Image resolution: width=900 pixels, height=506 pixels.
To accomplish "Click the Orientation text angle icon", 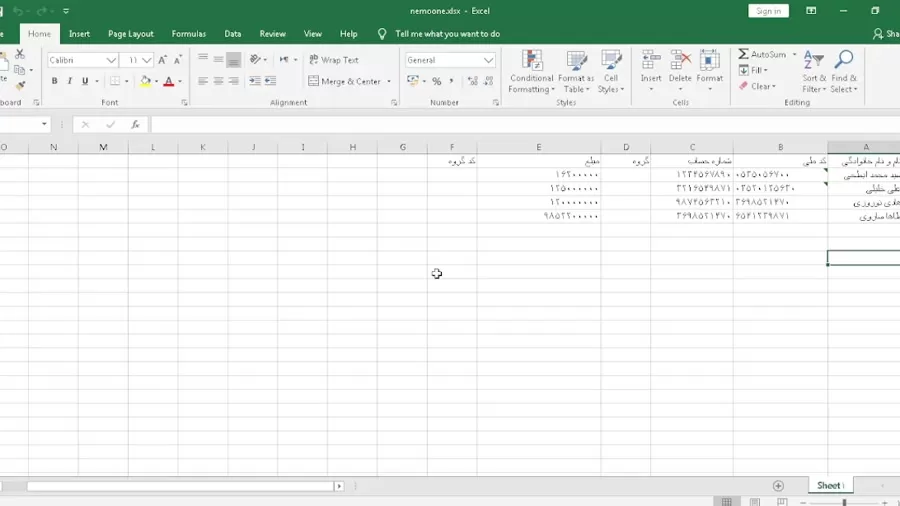I will click(x=255, y=59).
